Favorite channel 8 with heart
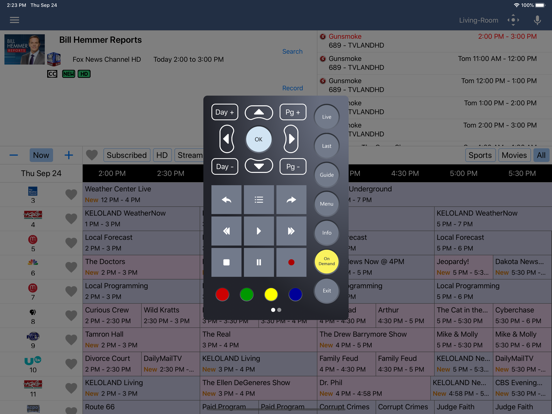Viewport: 552px width, 414px height. click(x=71, y=315)
